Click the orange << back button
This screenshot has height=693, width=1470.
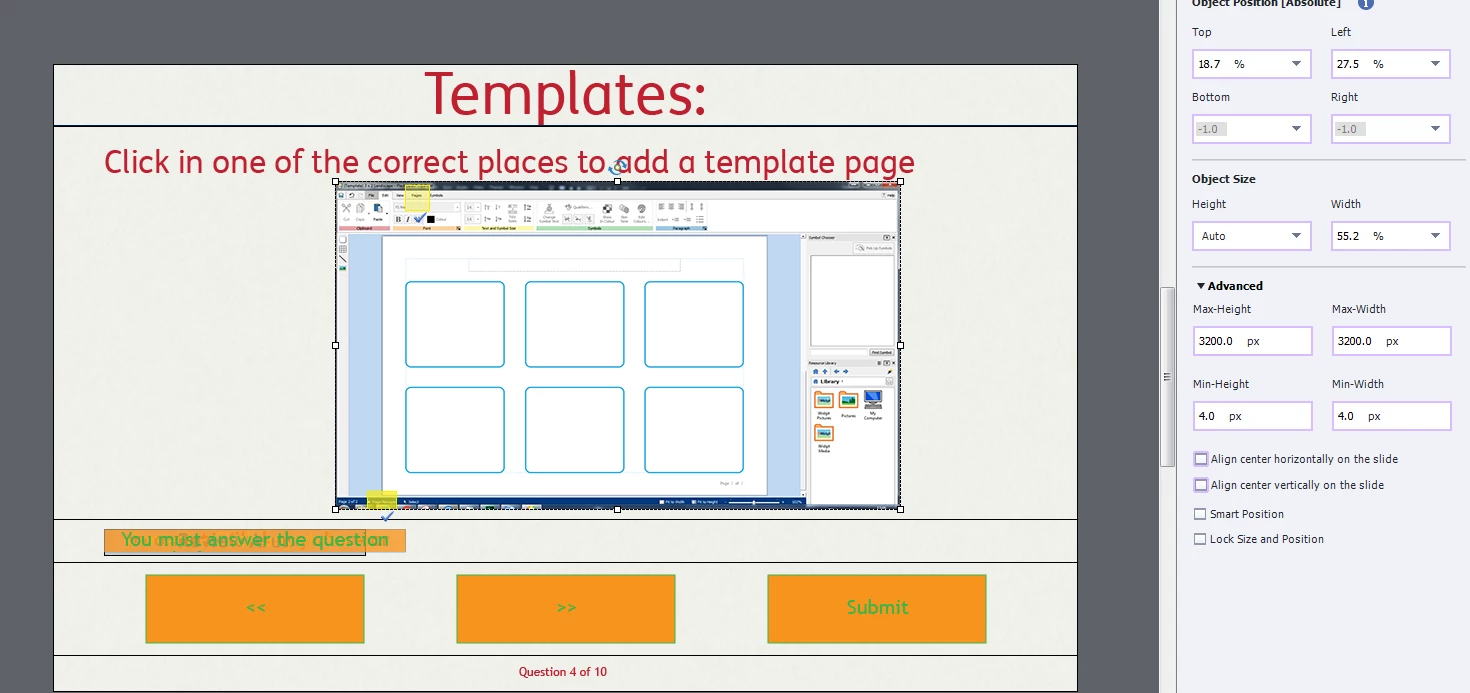coord(255,608)
